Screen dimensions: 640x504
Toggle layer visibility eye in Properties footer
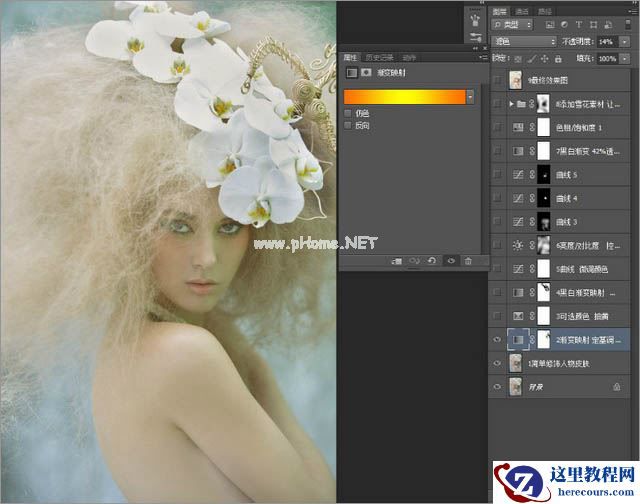pyautogui.click(x=450, y=261)
